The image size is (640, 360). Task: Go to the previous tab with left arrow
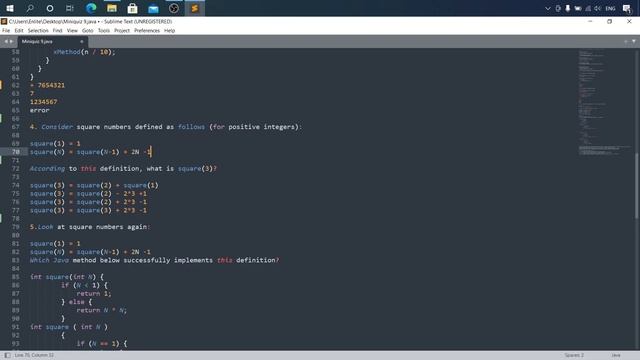(6, 41)
